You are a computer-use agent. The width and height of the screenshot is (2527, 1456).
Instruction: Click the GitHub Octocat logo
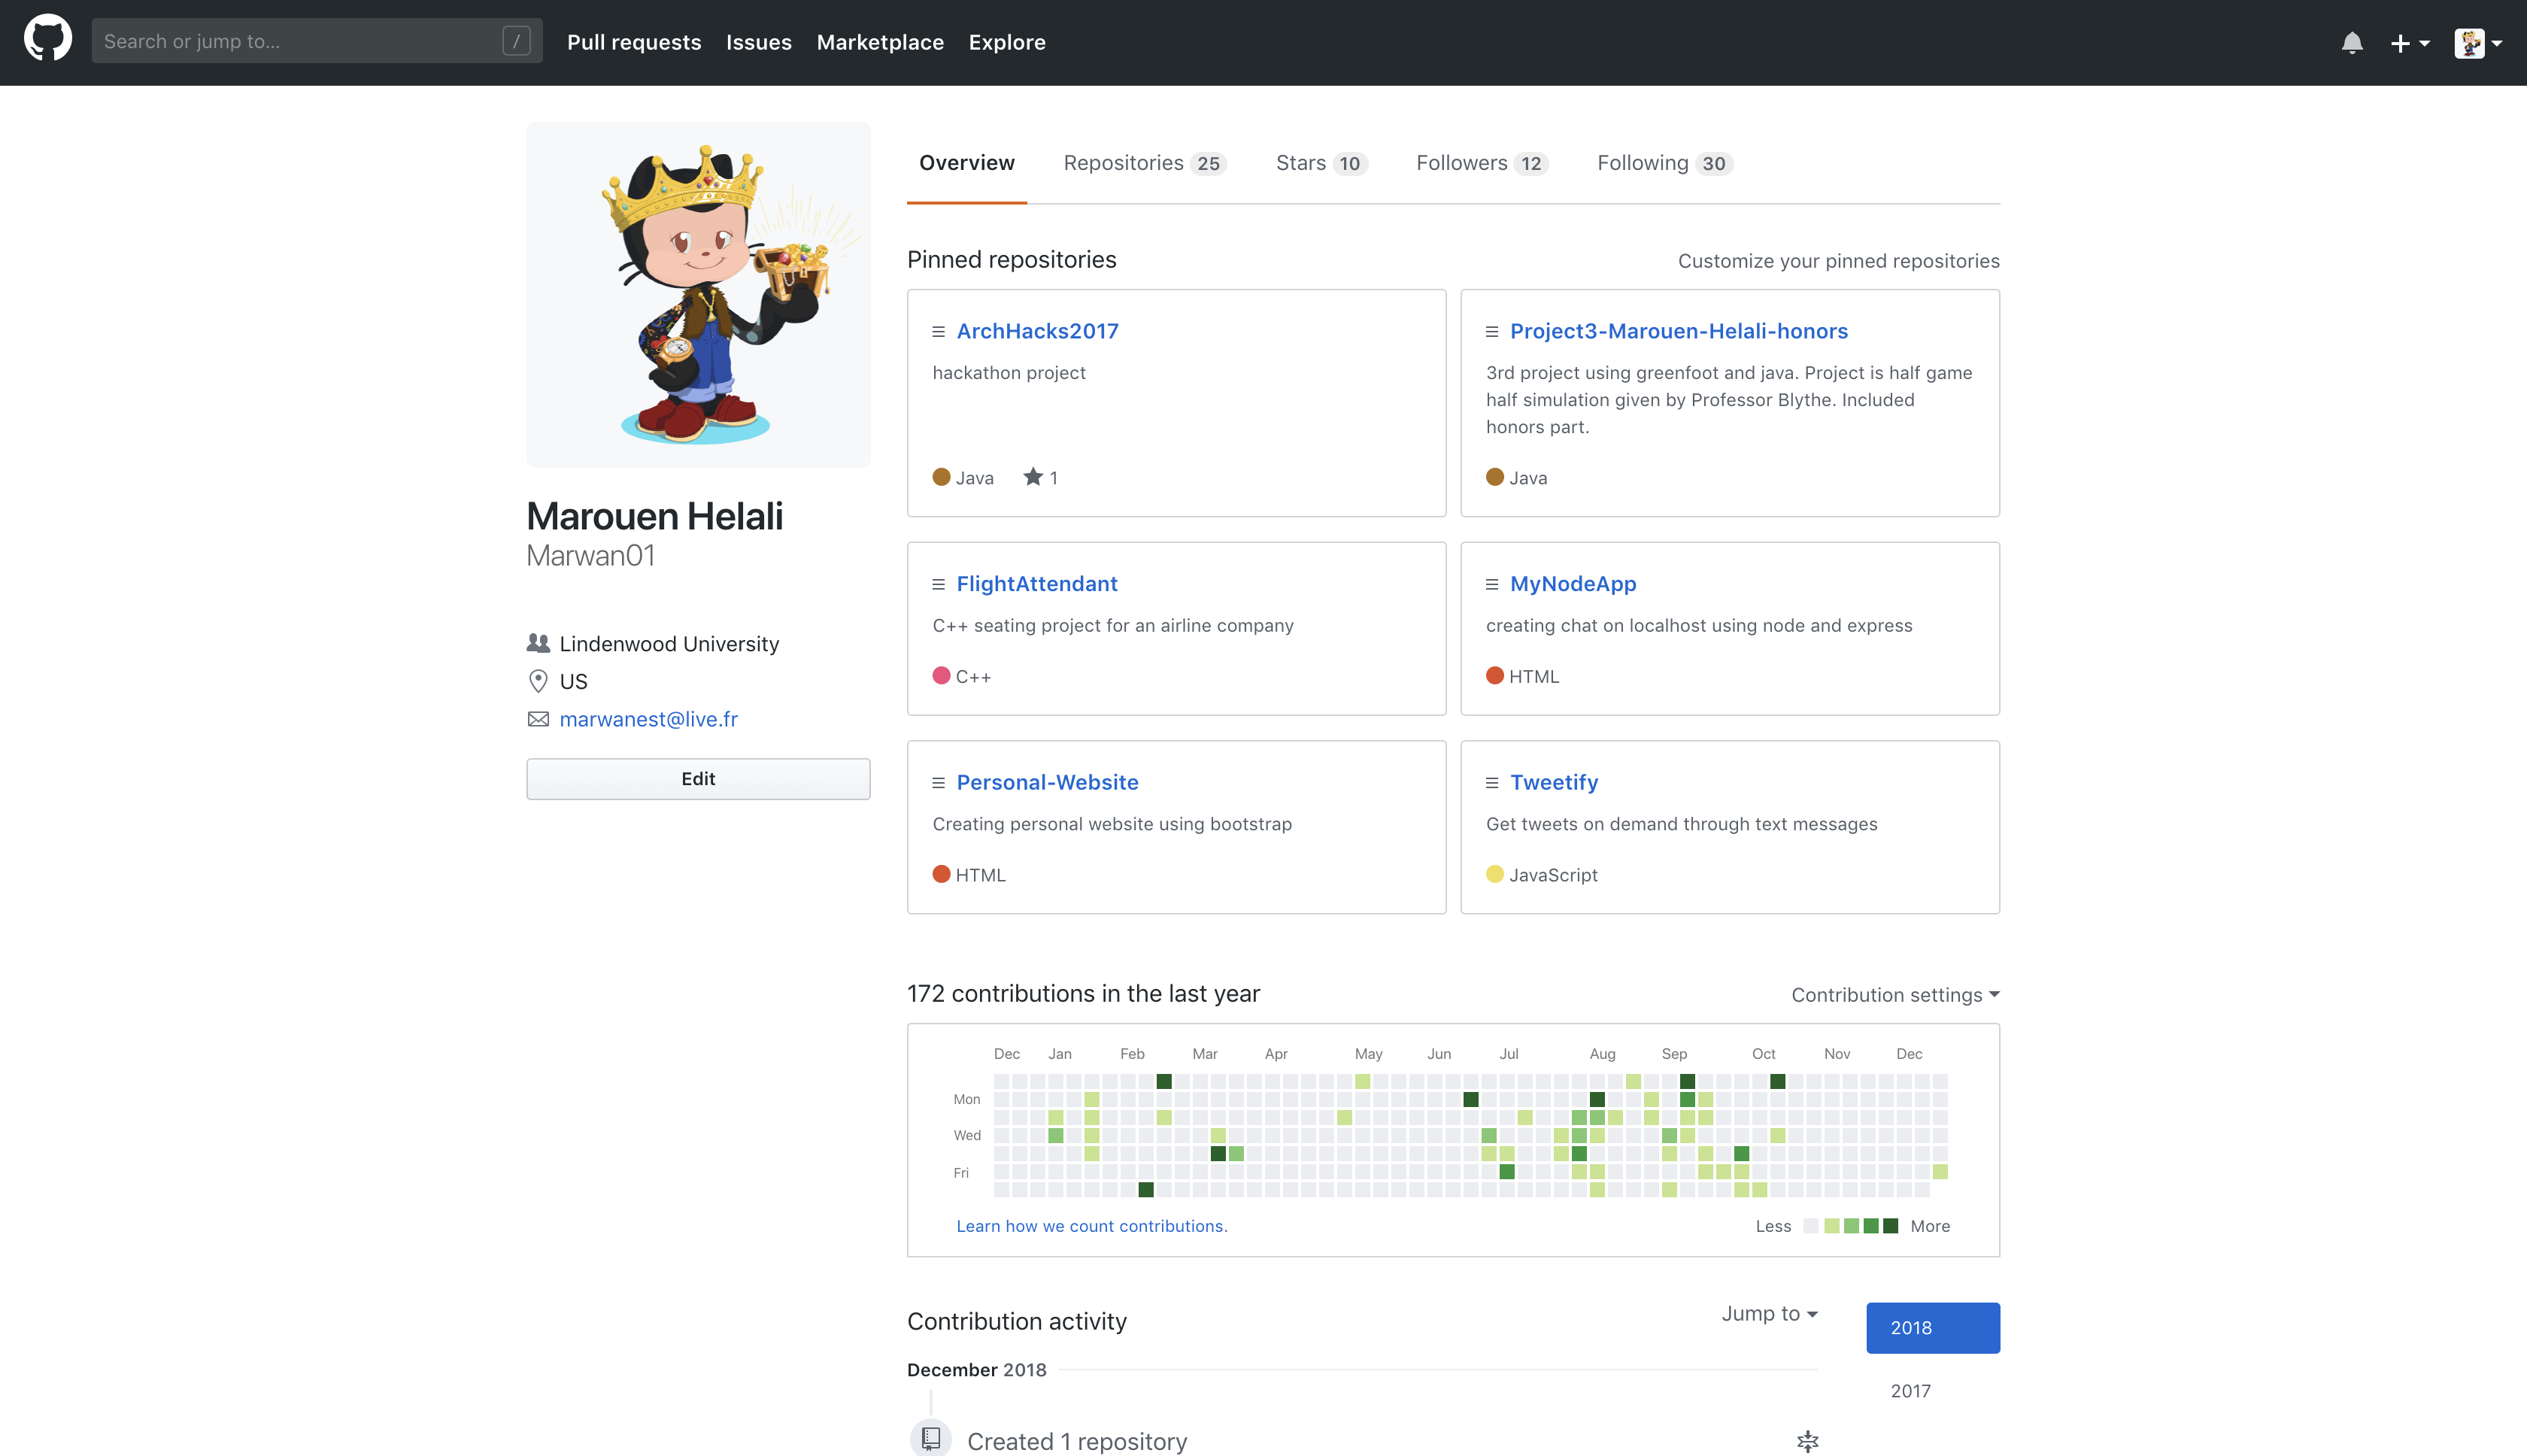(47, 40)
